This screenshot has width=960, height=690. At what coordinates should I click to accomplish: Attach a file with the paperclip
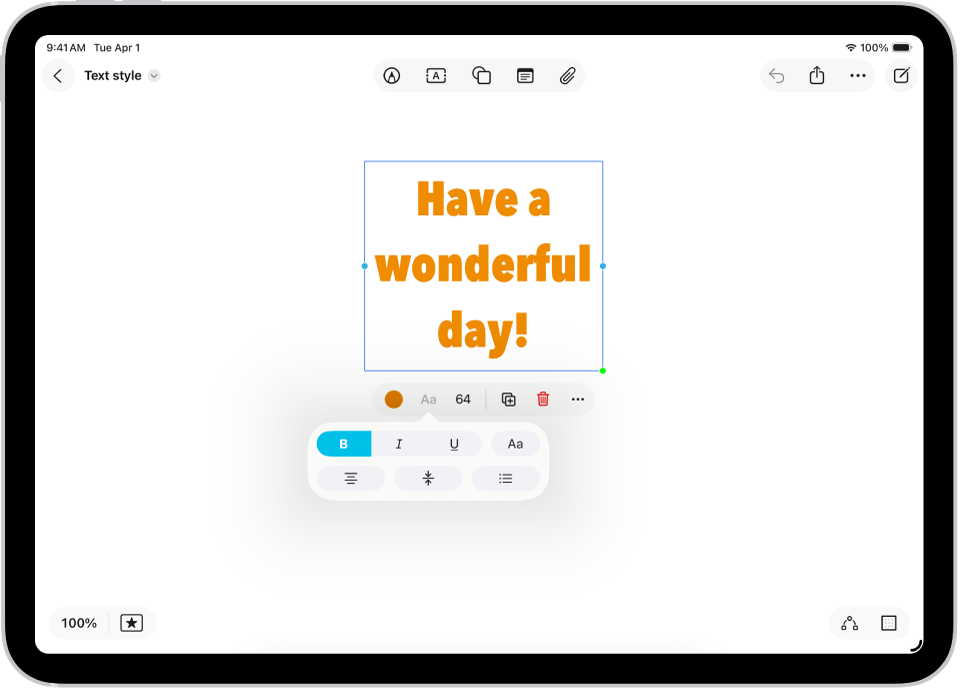pos(568,75)
